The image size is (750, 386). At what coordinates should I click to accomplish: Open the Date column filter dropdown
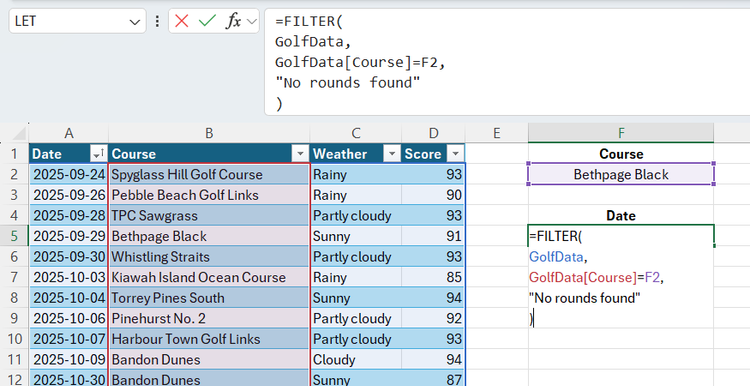pyautogui.click(x=98, y=154)
